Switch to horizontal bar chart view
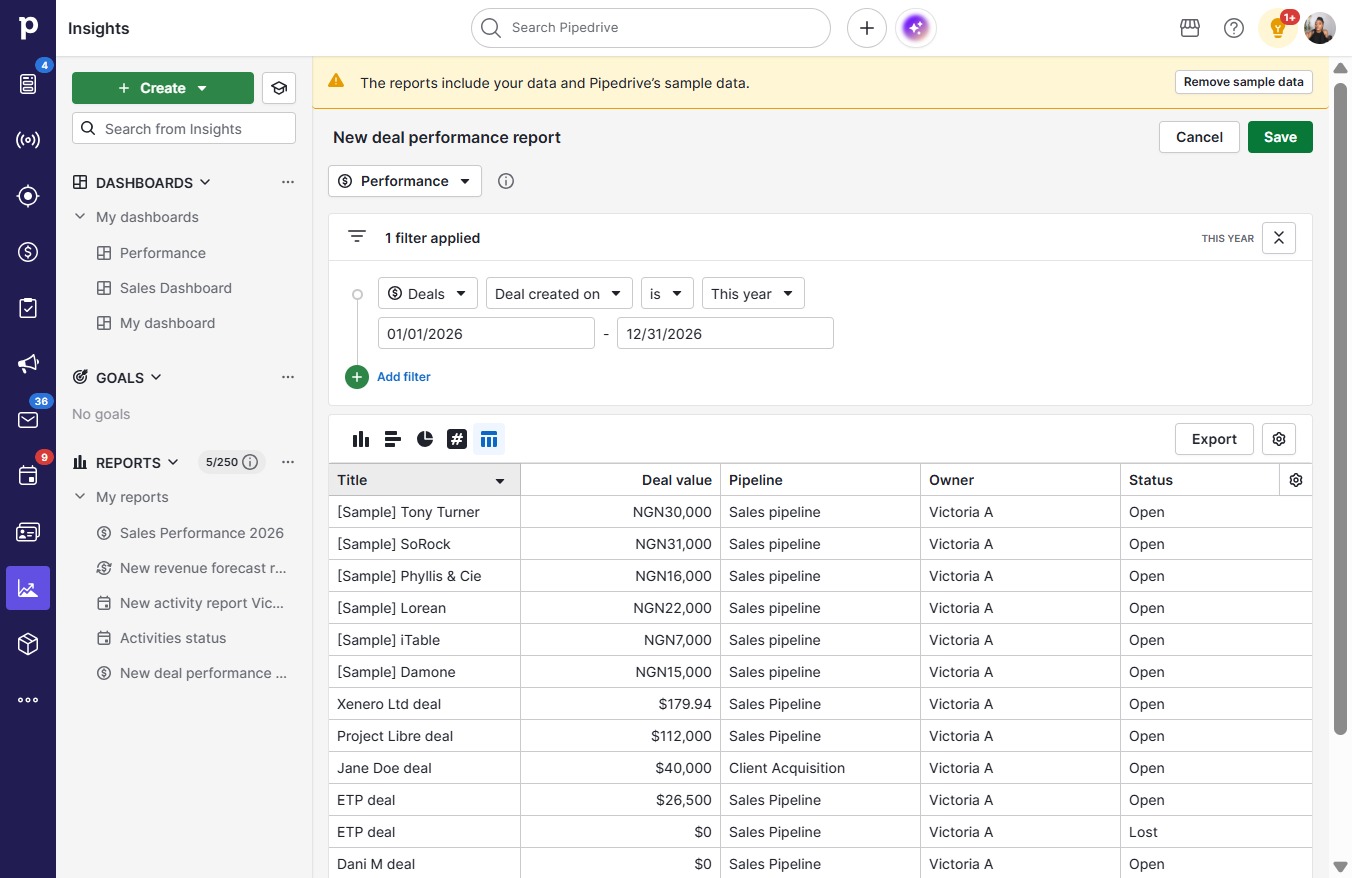 click(393, 439)
